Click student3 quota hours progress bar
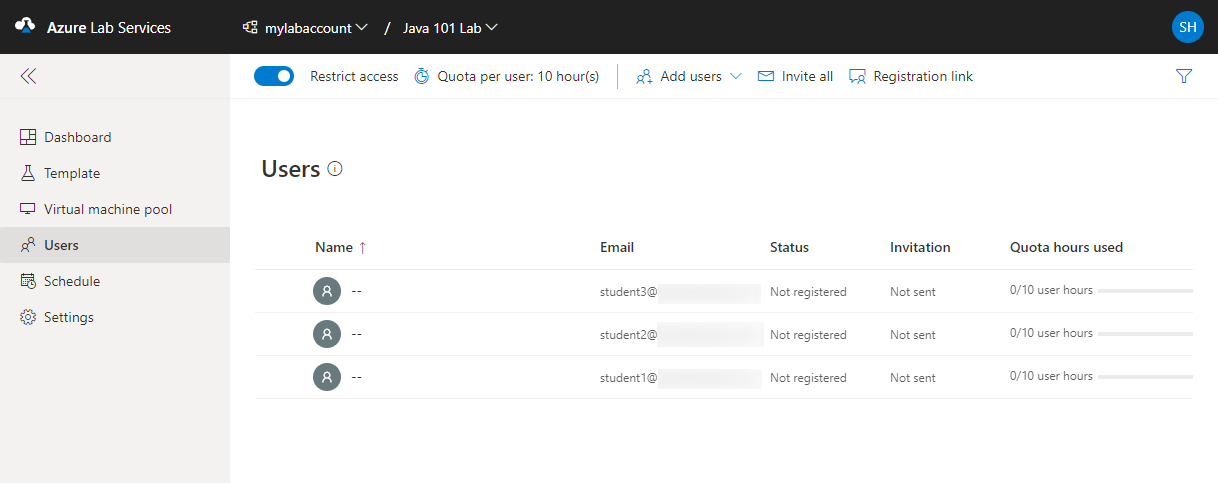The width and height of the screenshot is (1218, 483). pos(1145,291)
